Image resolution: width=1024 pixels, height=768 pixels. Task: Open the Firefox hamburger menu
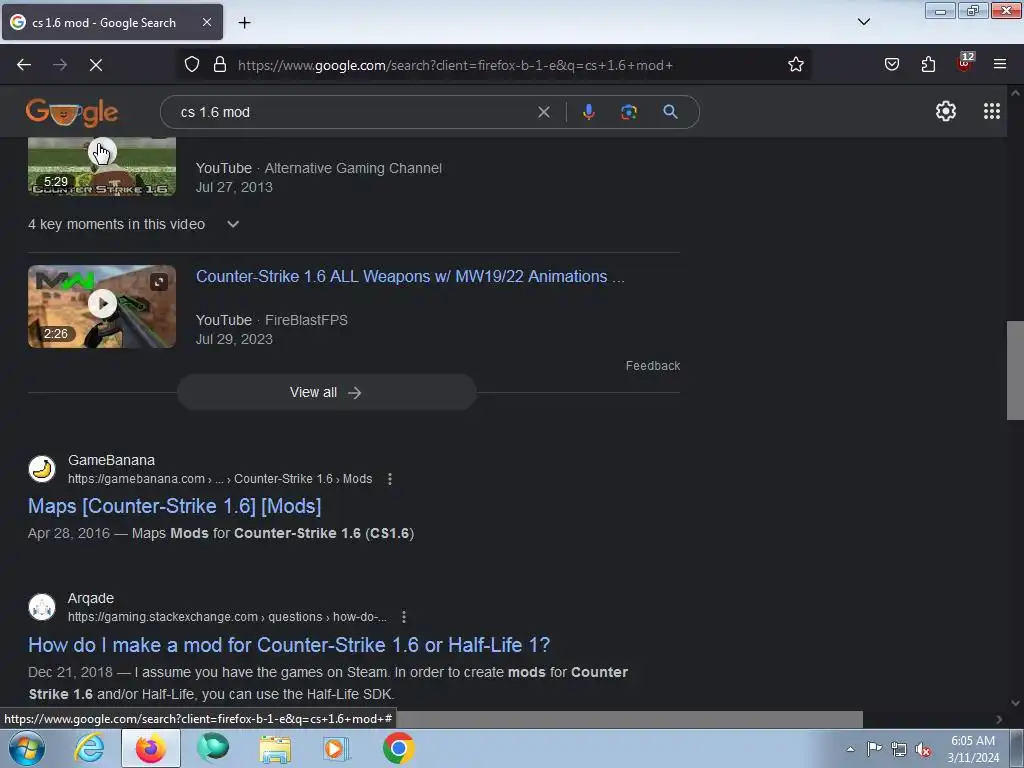point(1000,65)
